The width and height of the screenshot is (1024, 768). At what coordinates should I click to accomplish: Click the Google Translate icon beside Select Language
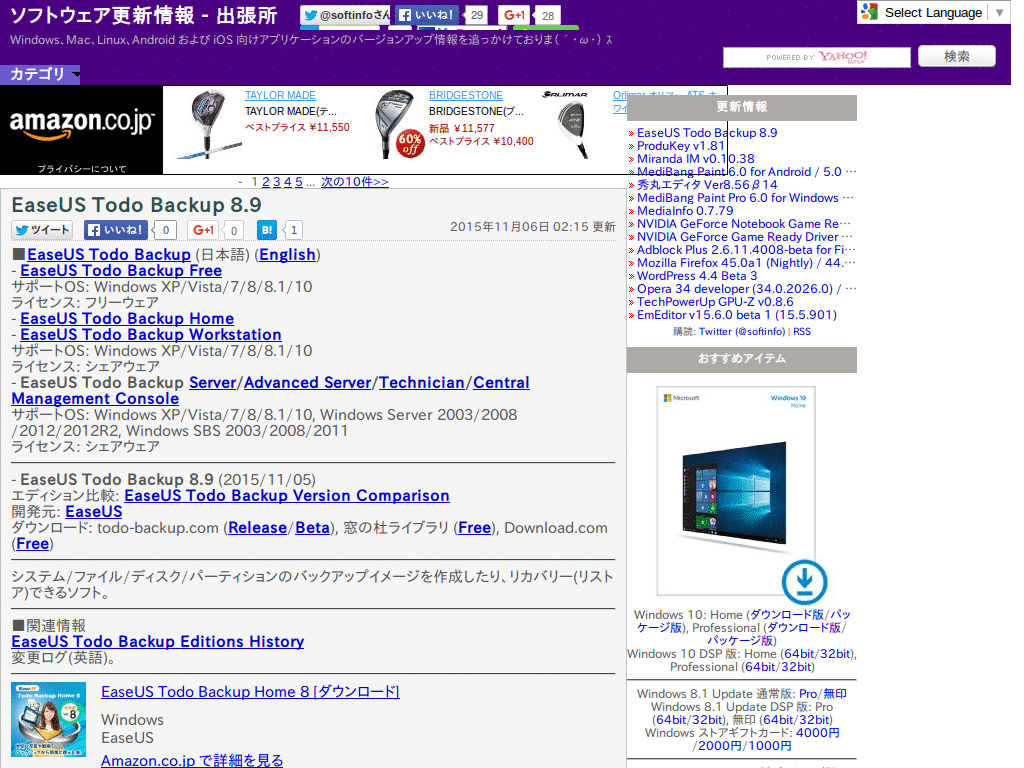tap(869, 12)
